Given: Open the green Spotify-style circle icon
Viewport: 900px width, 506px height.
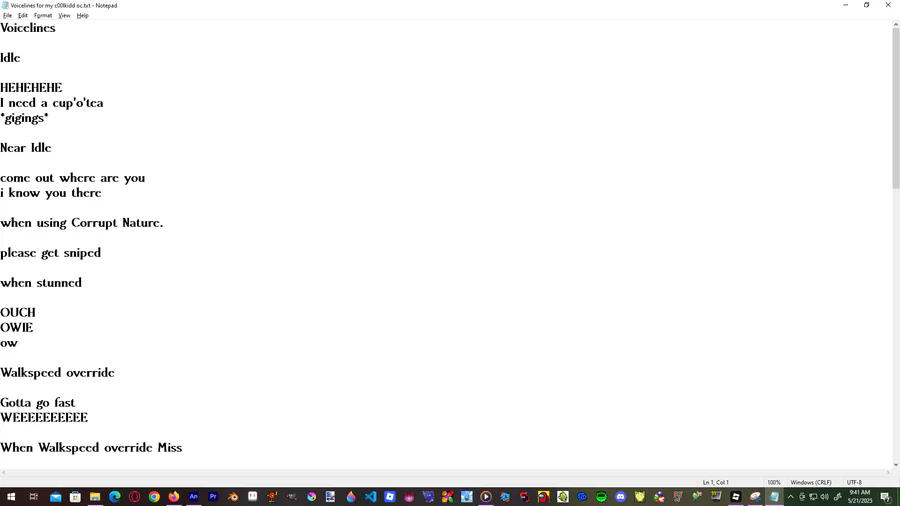Looking at the screenshot, I should tap(601, 497).
